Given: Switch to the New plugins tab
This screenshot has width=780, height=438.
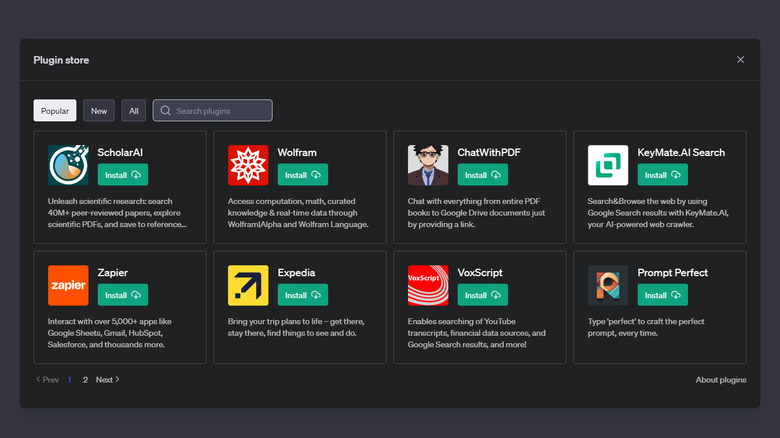Looking at the screenshot, I should pos(98,110).
